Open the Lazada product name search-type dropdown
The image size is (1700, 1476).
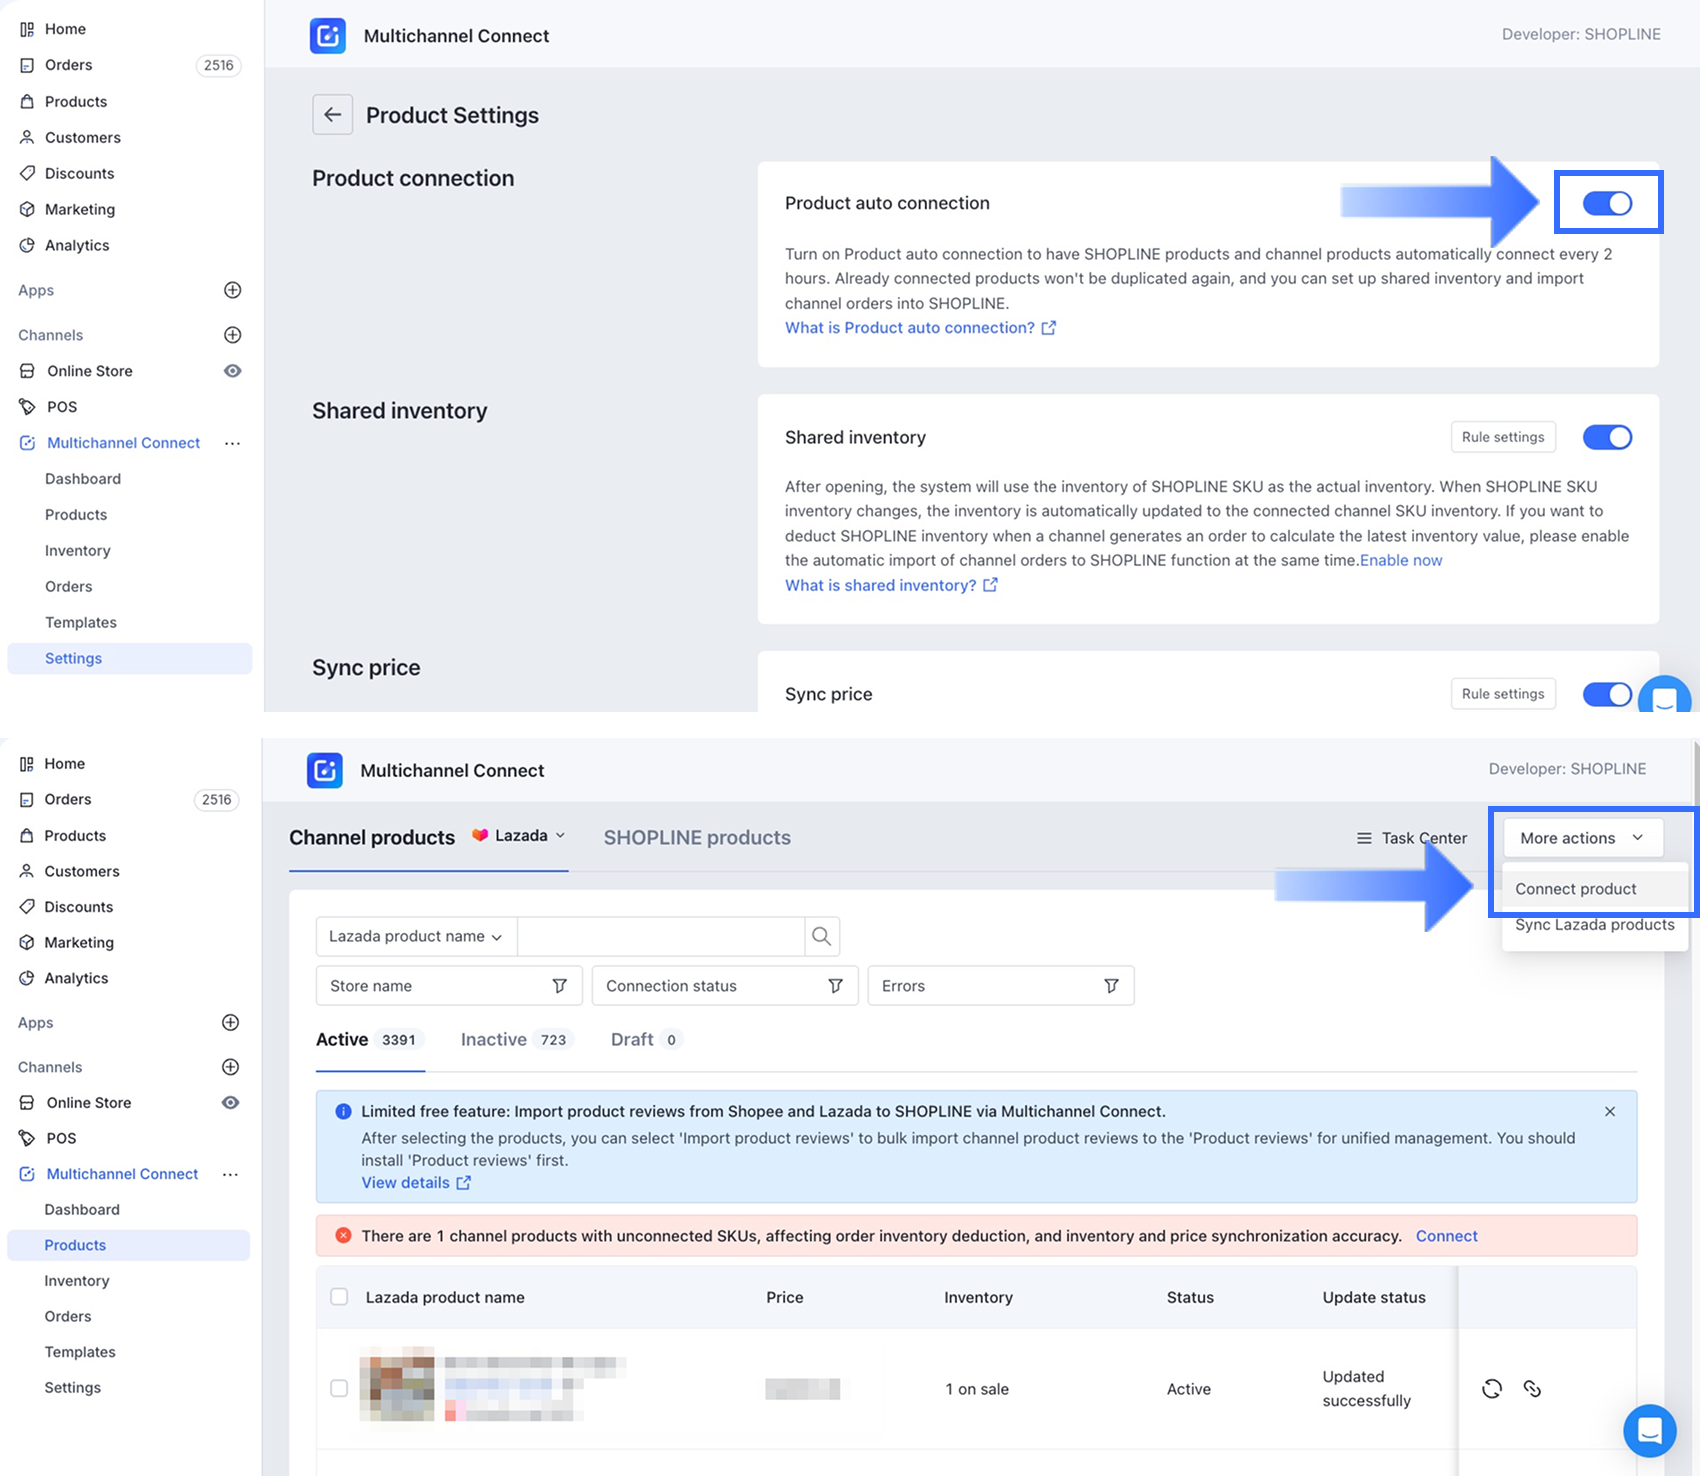tap(416, 936)
